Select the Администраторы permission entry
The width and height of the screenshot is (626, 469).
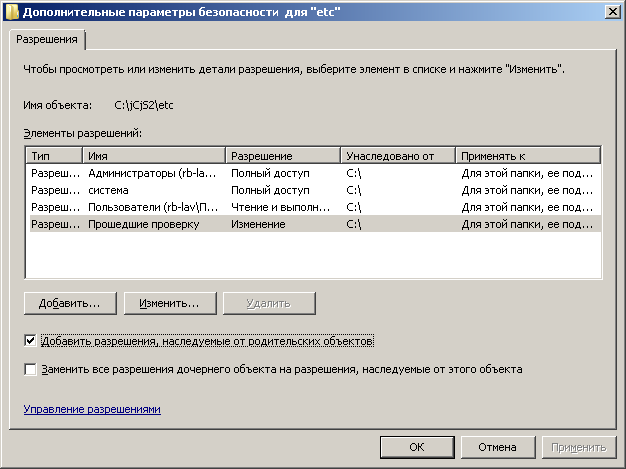pos(150,173)
